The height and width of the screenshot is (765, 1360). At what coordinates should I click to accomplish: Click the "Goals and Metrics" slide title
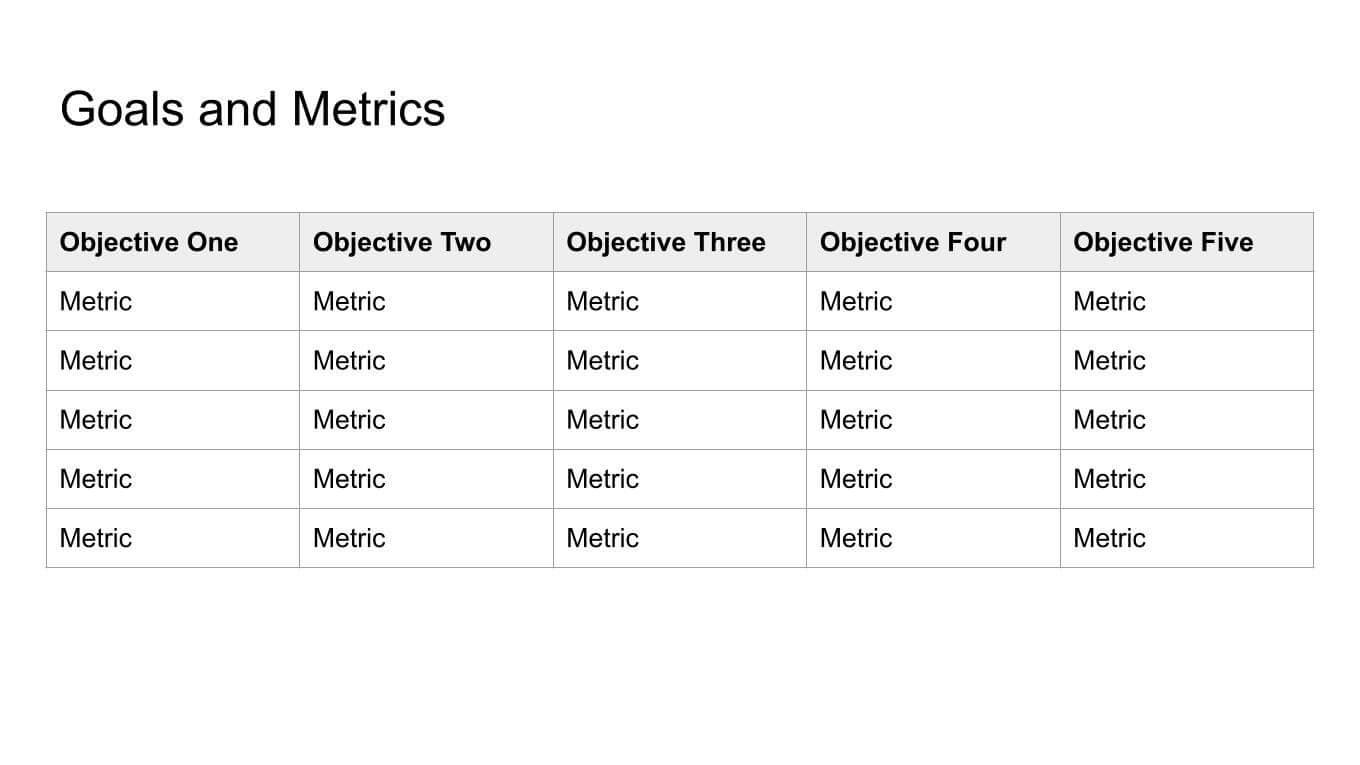click(252, 109)
